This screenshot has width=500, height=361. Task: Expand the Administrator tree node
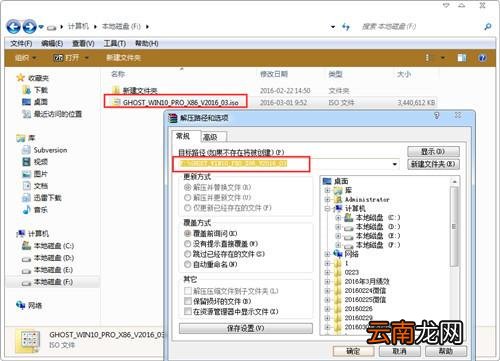pos(327,199)
